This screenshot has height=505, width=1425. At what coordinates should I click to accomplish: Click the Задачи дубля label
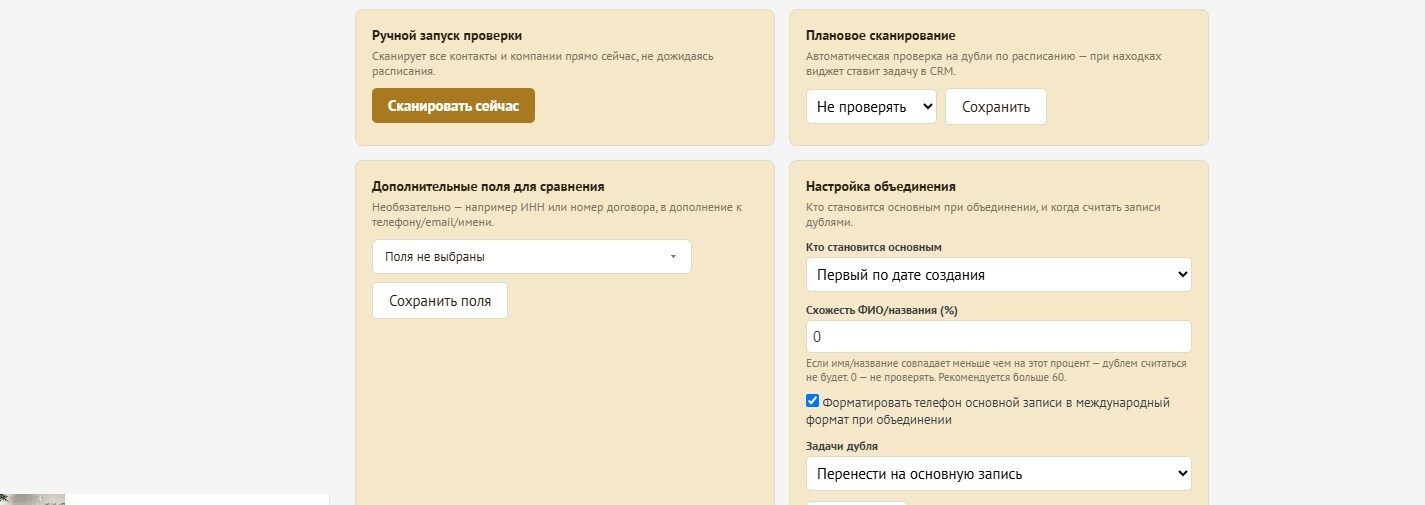842,447
